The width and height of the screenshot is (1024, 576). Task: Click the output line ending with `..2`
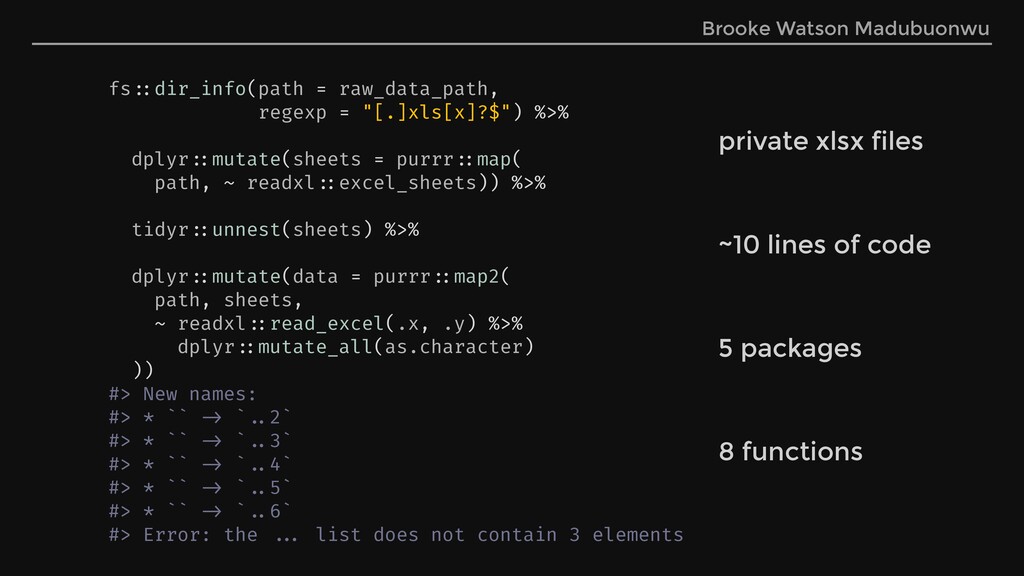point(200,417)
